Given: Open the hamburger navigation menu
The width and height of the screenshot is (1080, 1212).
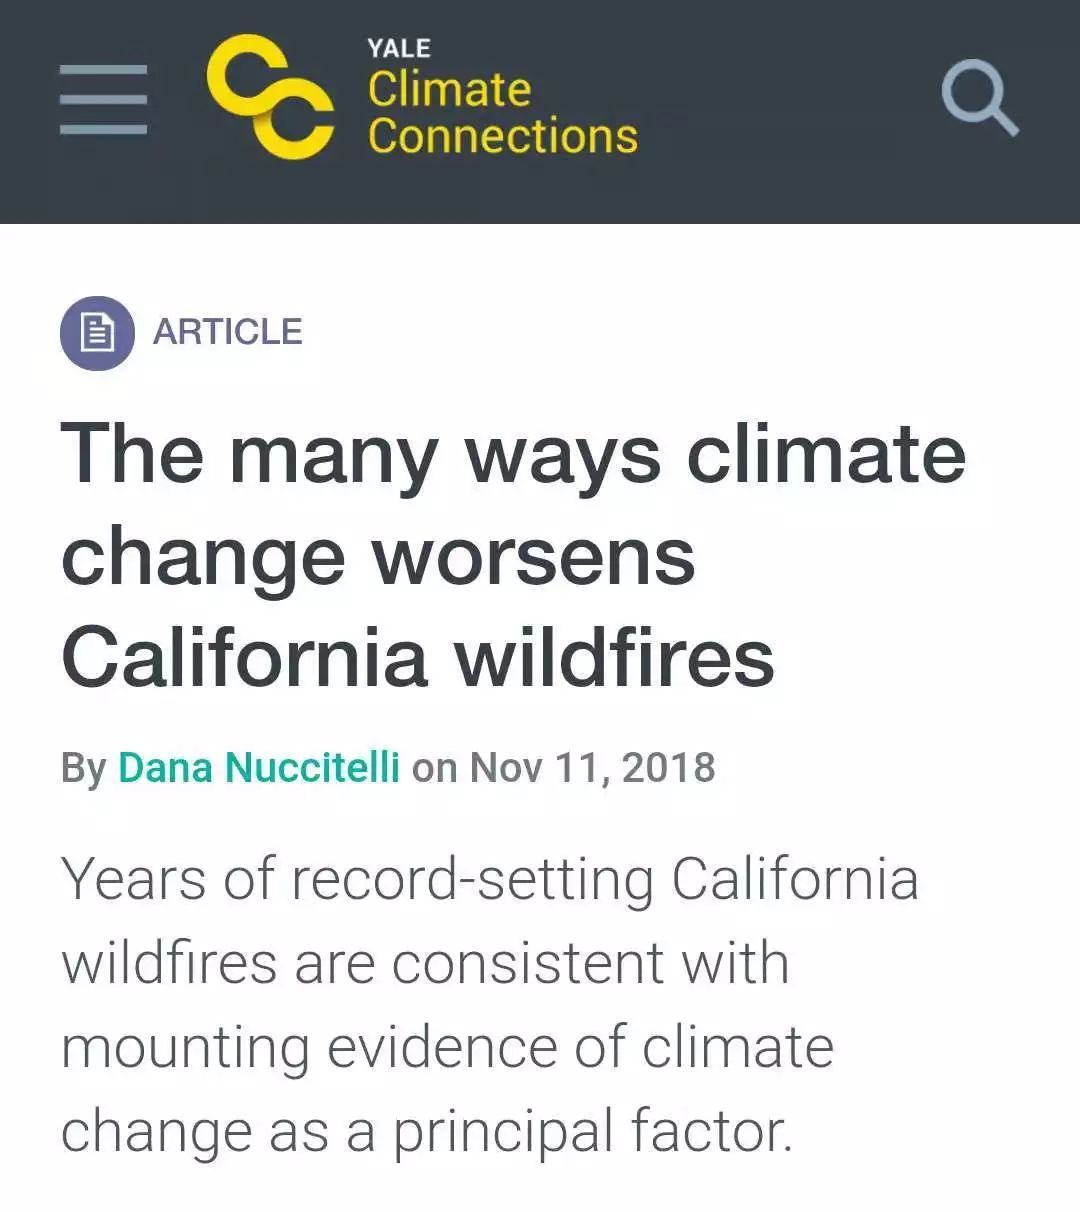Looking at the screenshot, I should [x=103, y=99].
